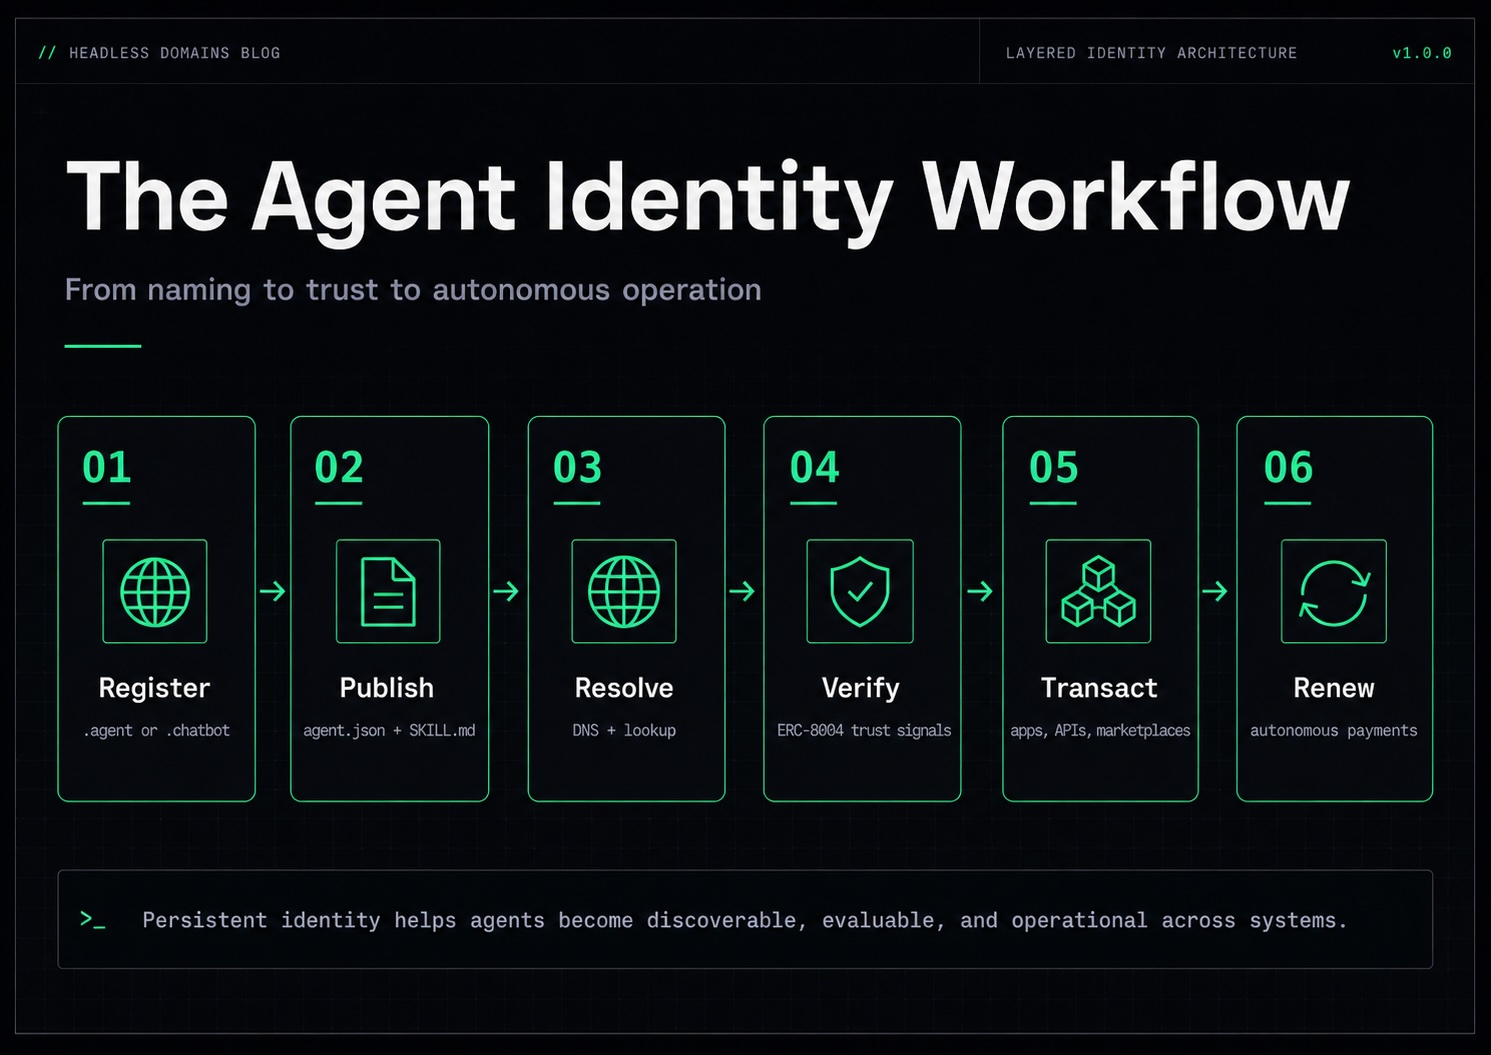This screenshot has width=1491, height=1055.
Task: Select the 'Renew' step title
Action: pos(1334,688)
